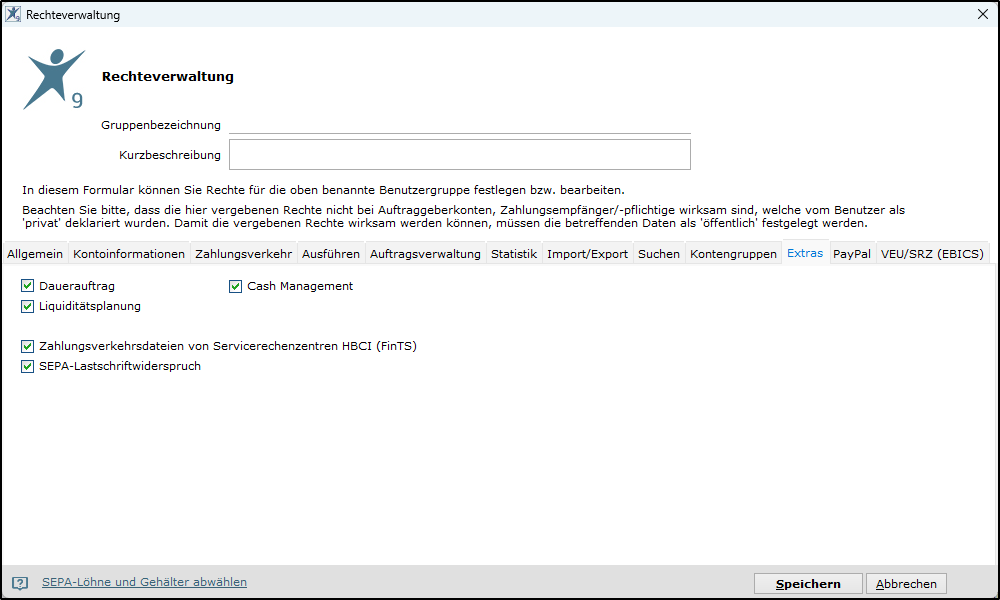
Task: Open the Suchen tab
Action: (x=659, y=254)
